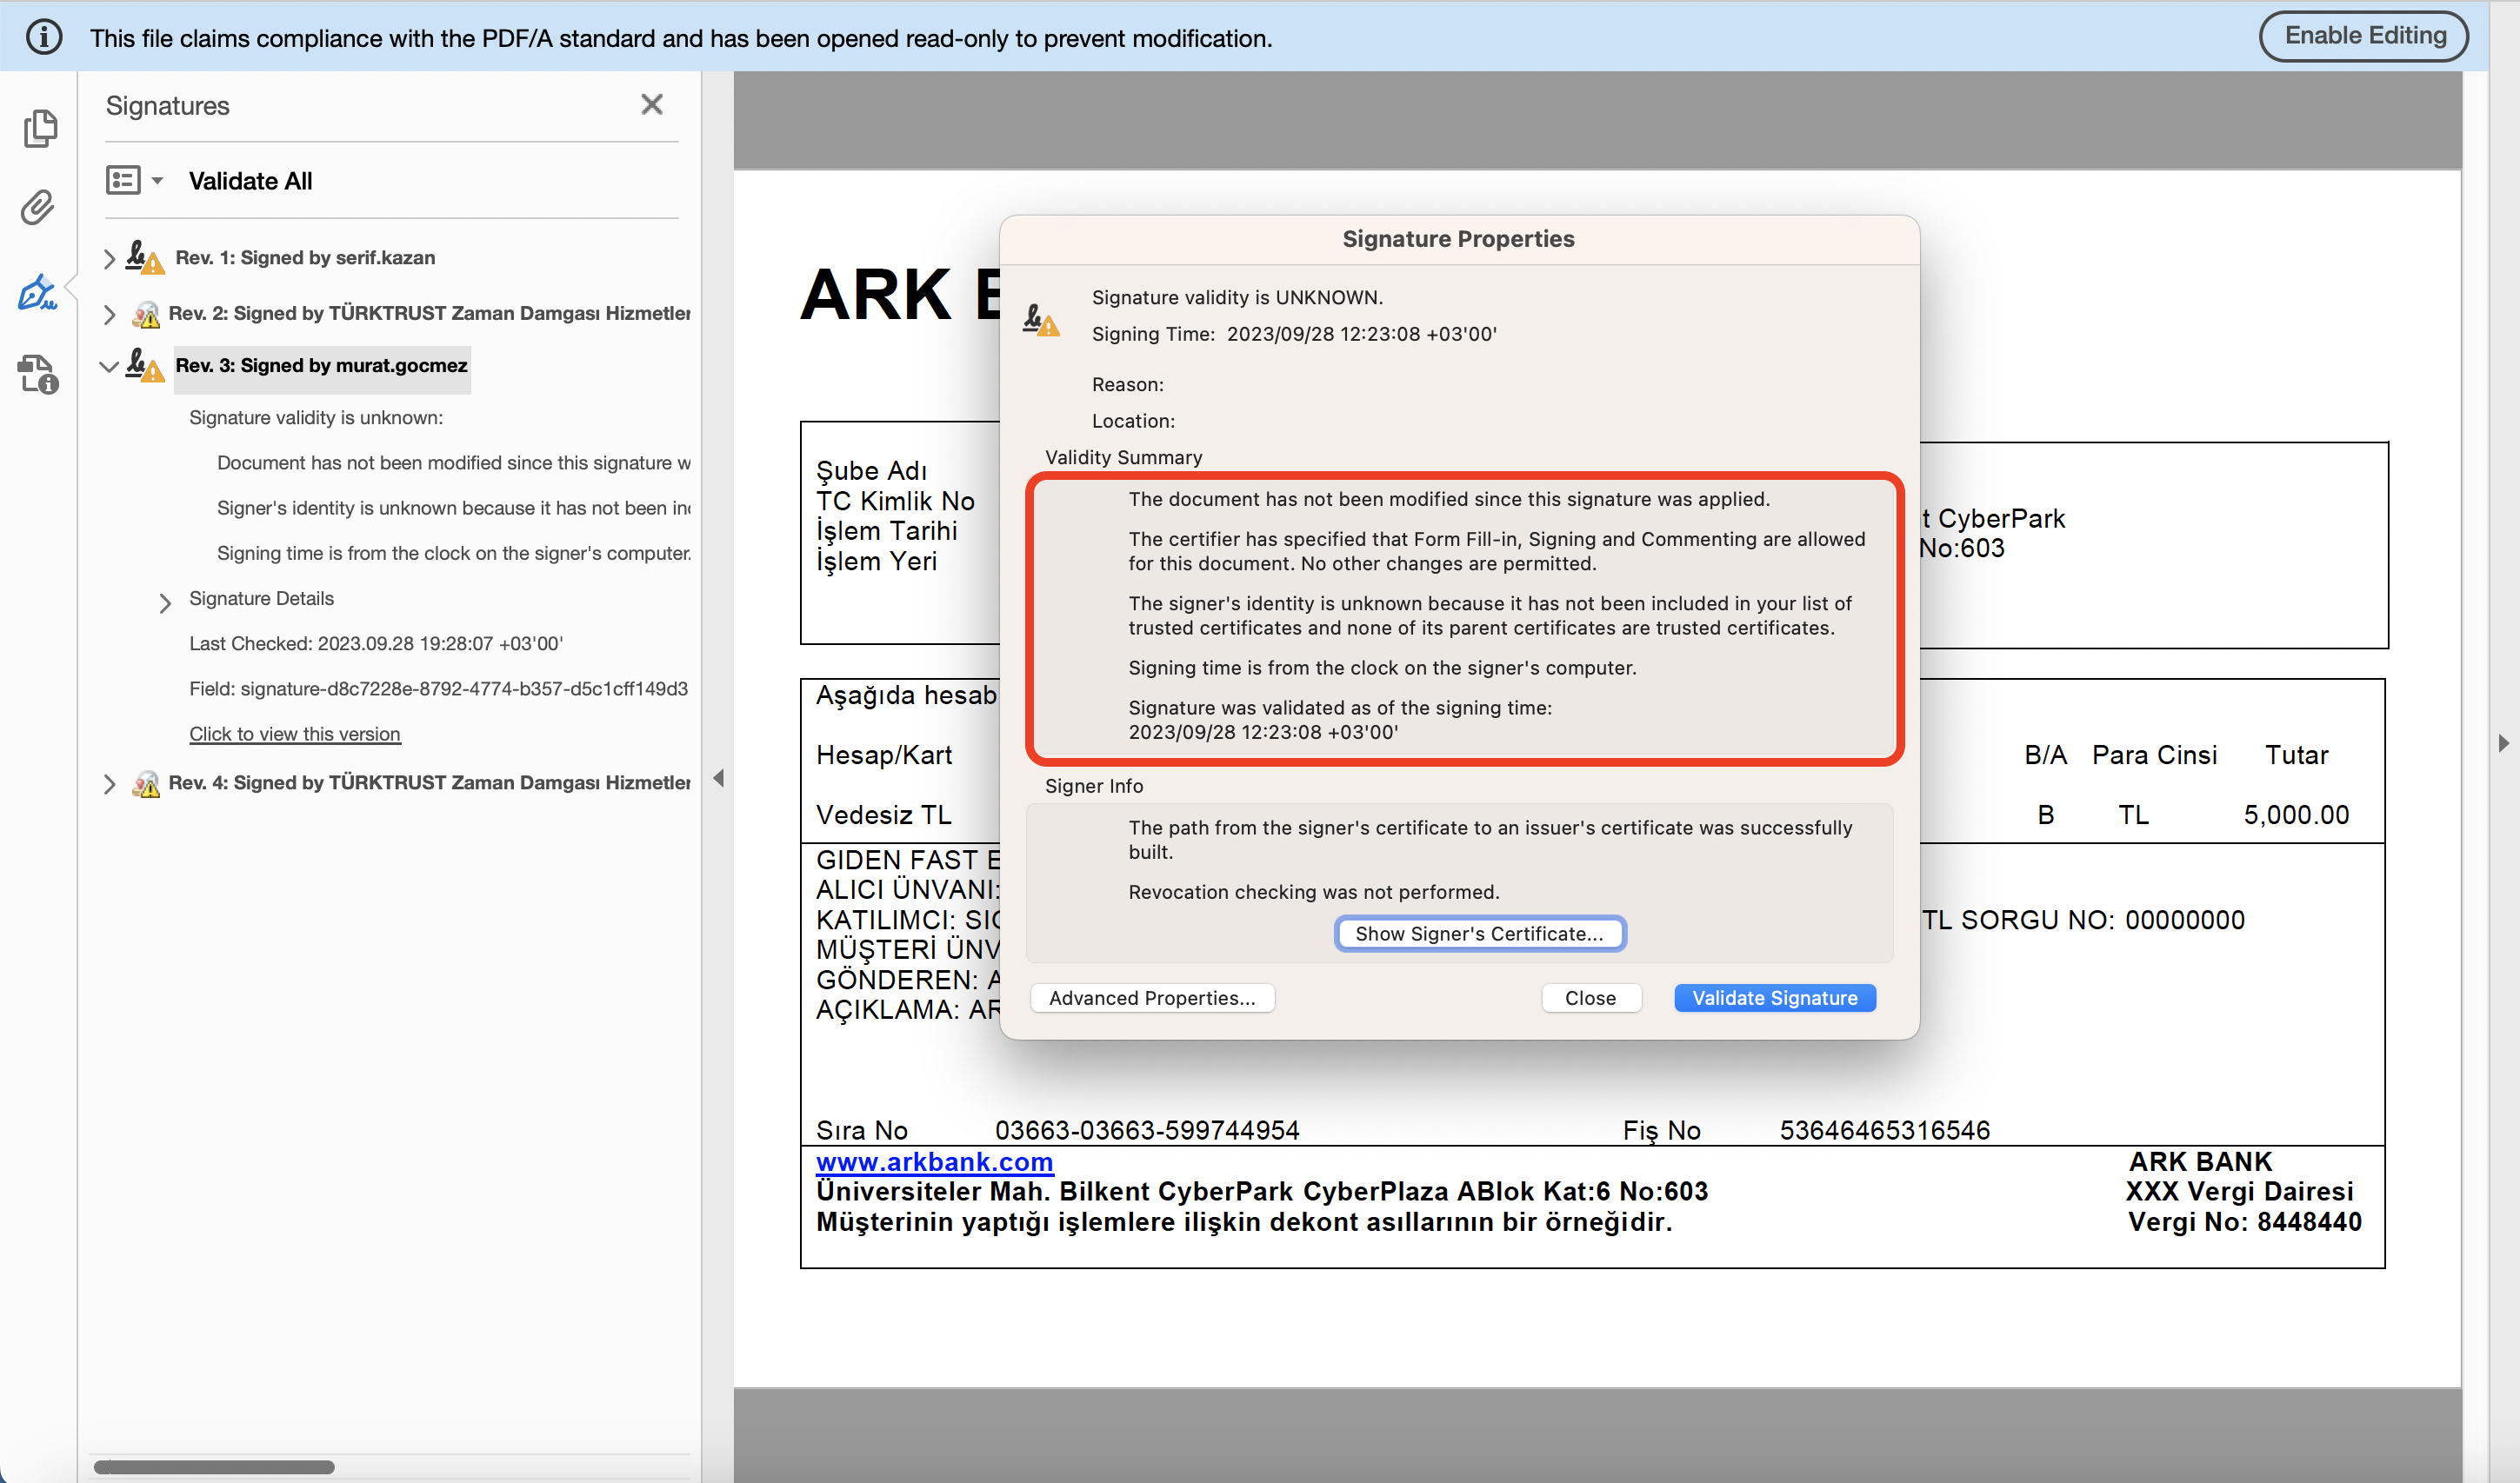The width and height of the screenshot is (2520, 1483).
Task: Click the 'TC Kimlik No' label
Action: 895,501
